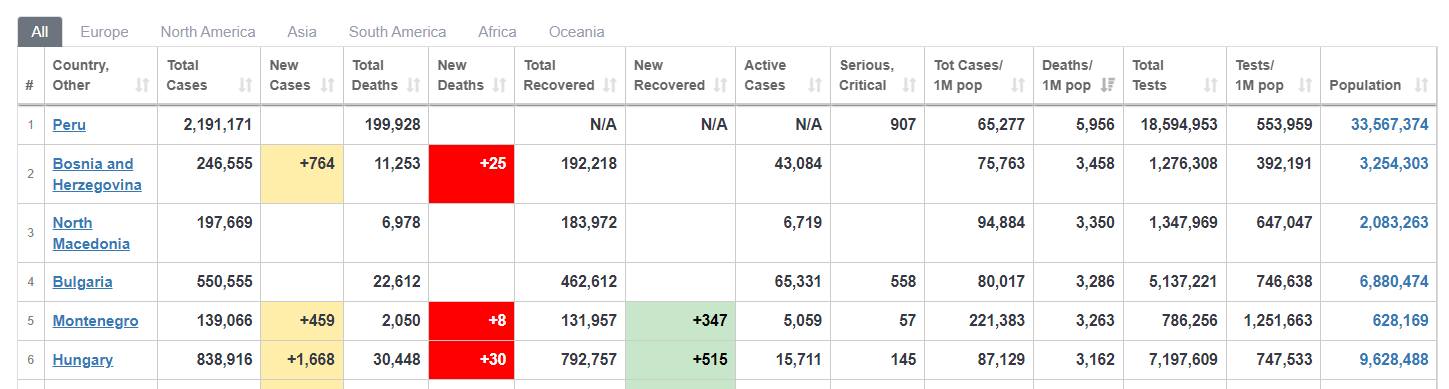Image resolution: width=1449 pixels, height=389 pixels.
Task: Select the North America tab
Action: tap(208, 32)
